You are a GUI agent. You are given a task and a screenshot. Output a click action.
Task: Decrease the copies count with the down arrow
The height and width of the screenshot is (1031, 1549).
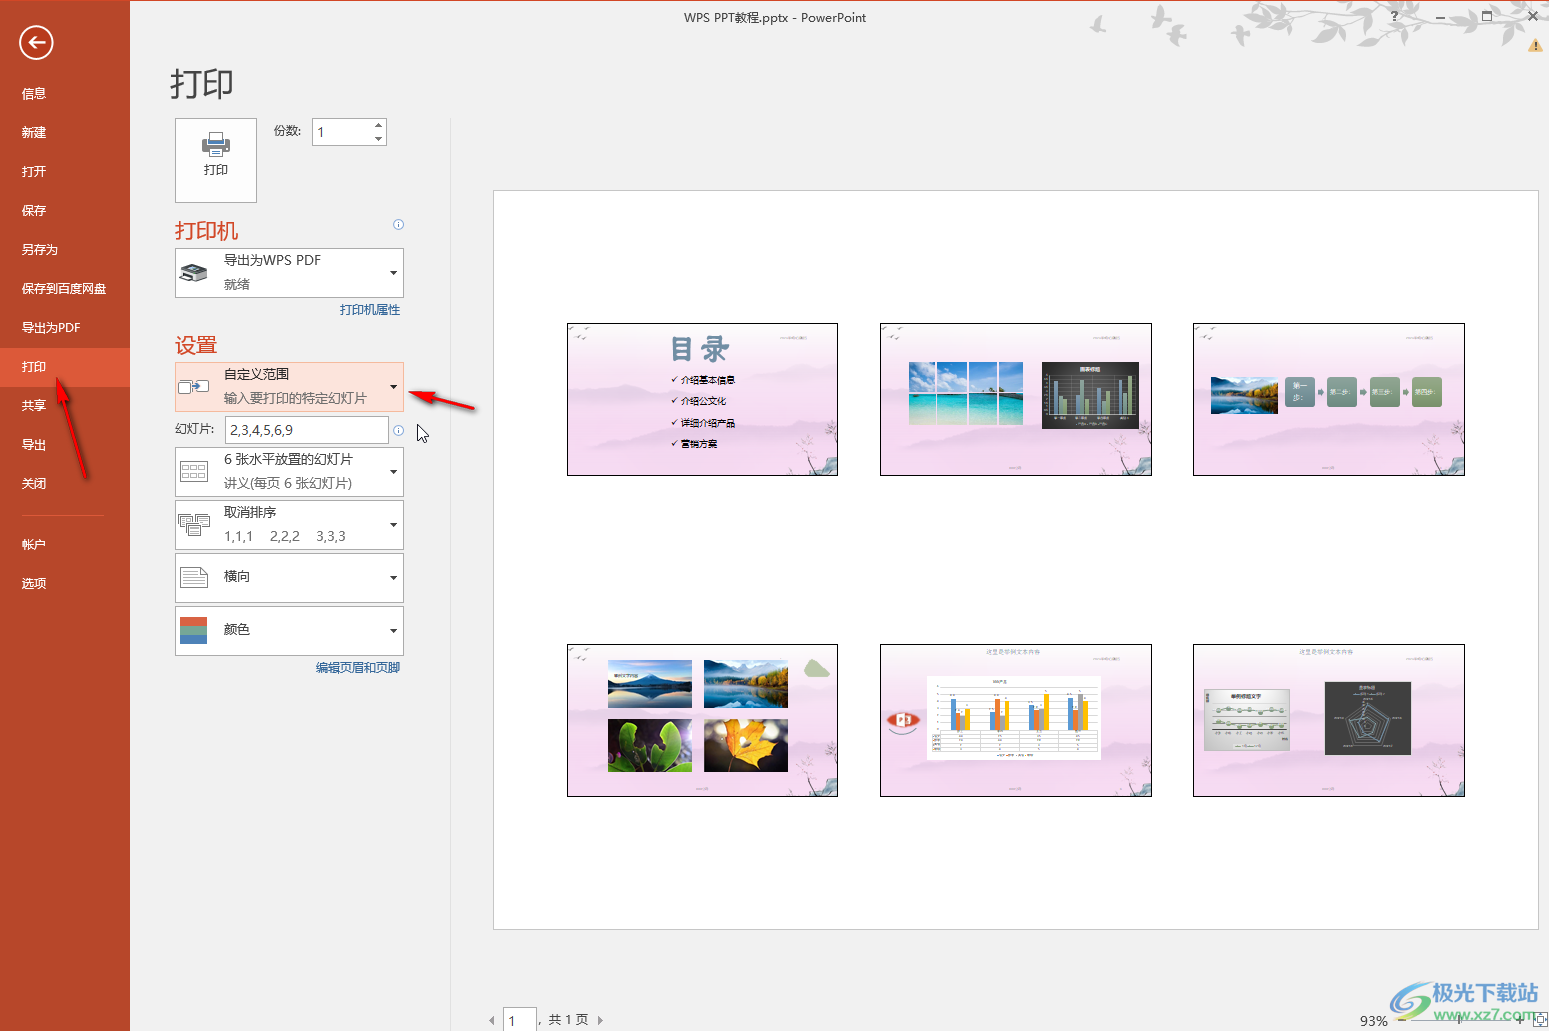pos(378,139)
